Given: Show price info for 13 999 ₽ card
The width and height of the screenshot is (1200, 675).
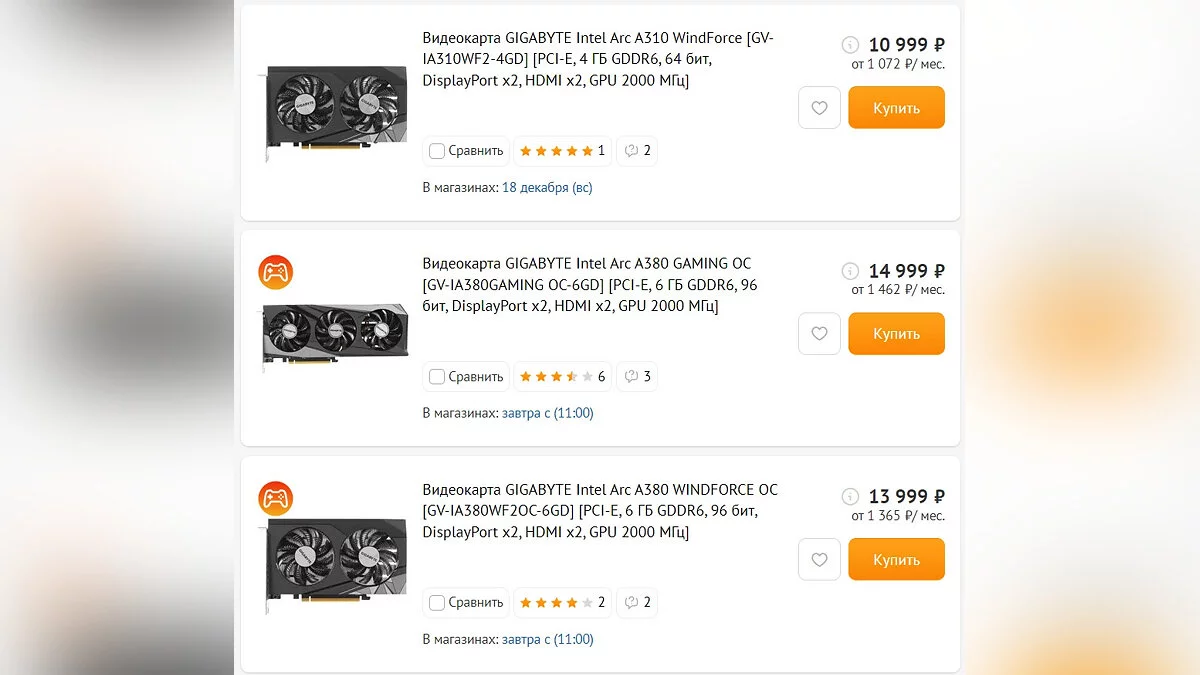Looking at the screenshot, I should pyautogui.click(x=850, y=497).
